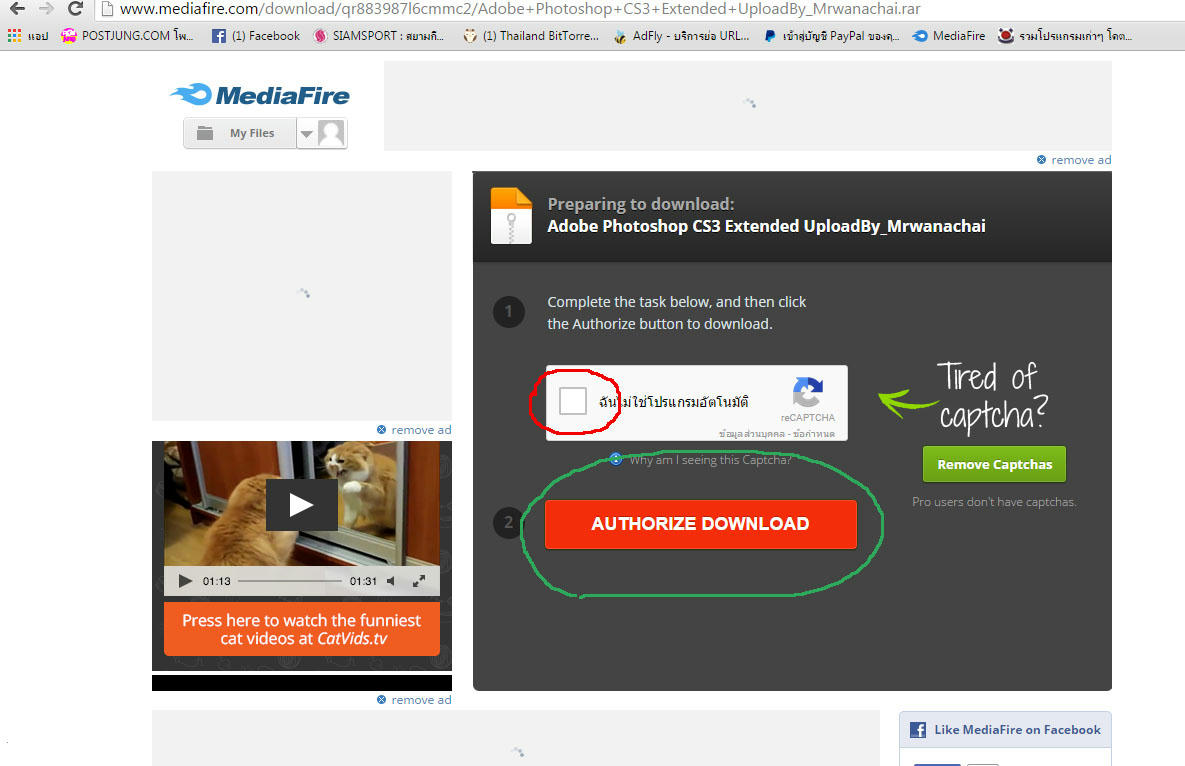Click the browser back arrow
This screenshot has width=1185, height=766.
click(17, 9)
